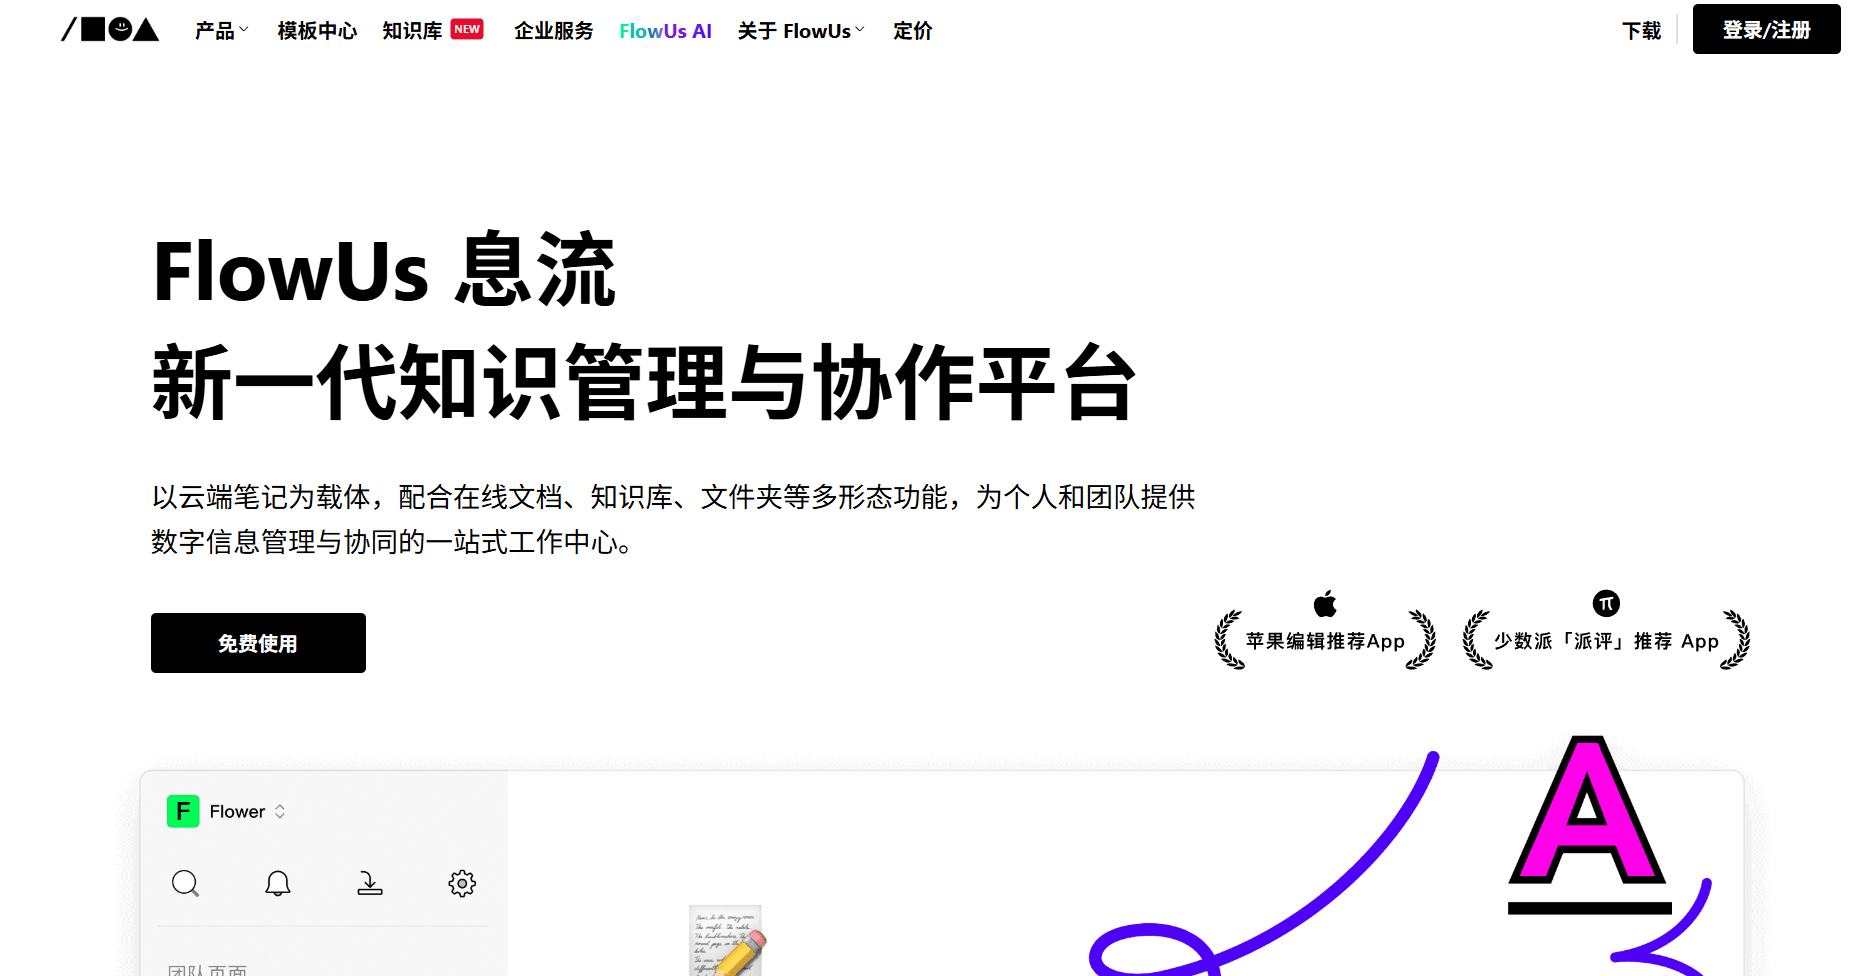Open the 知识库 menu item
Screen dimensions: 1855x976
click(412, 31)
